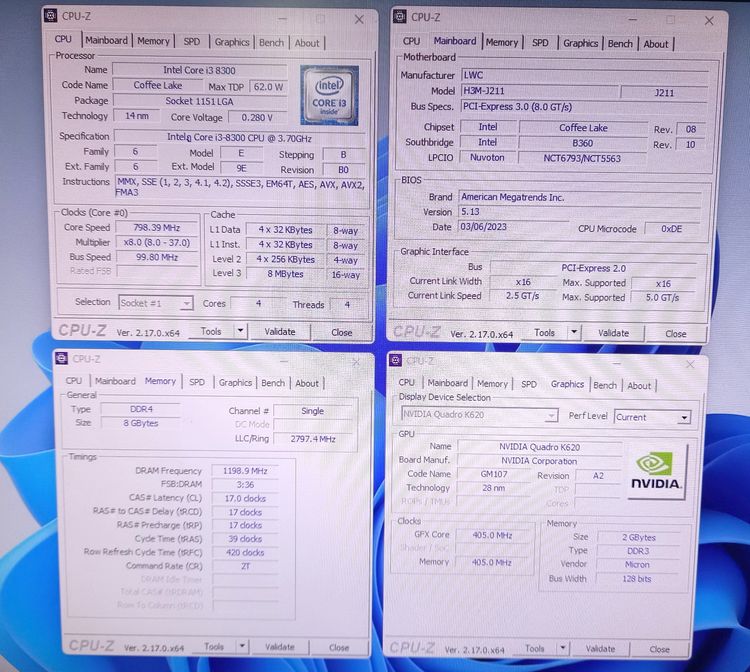Image resolution: width=750 pixels, height=672 pixels.
Task: Click the NVIDIA logo in the Graphics window
Action: coord(658,472)
